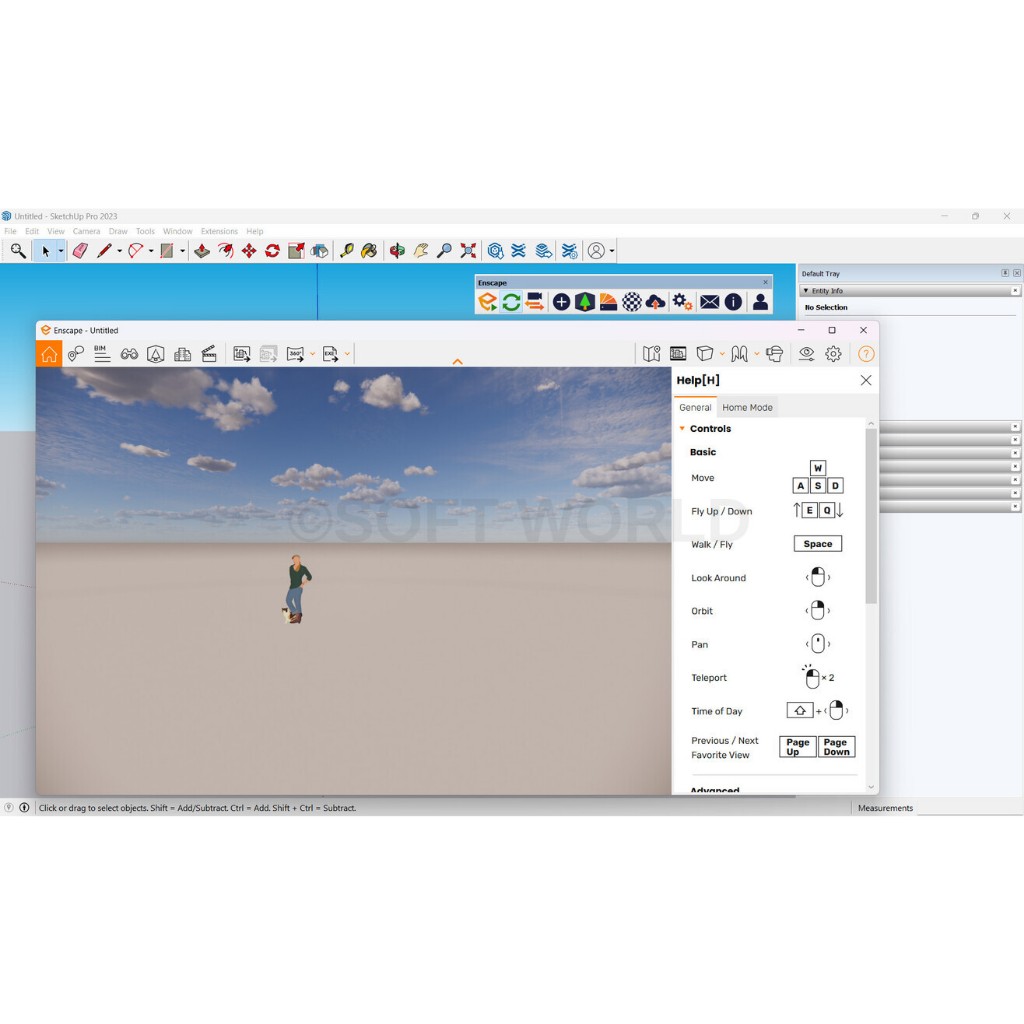Image resolution: width=1024 pixels, height=1024 pixels.
Task: Expand the Arc tool dropdown arrow
Action: pyautogui.click(x=151, y=251)
